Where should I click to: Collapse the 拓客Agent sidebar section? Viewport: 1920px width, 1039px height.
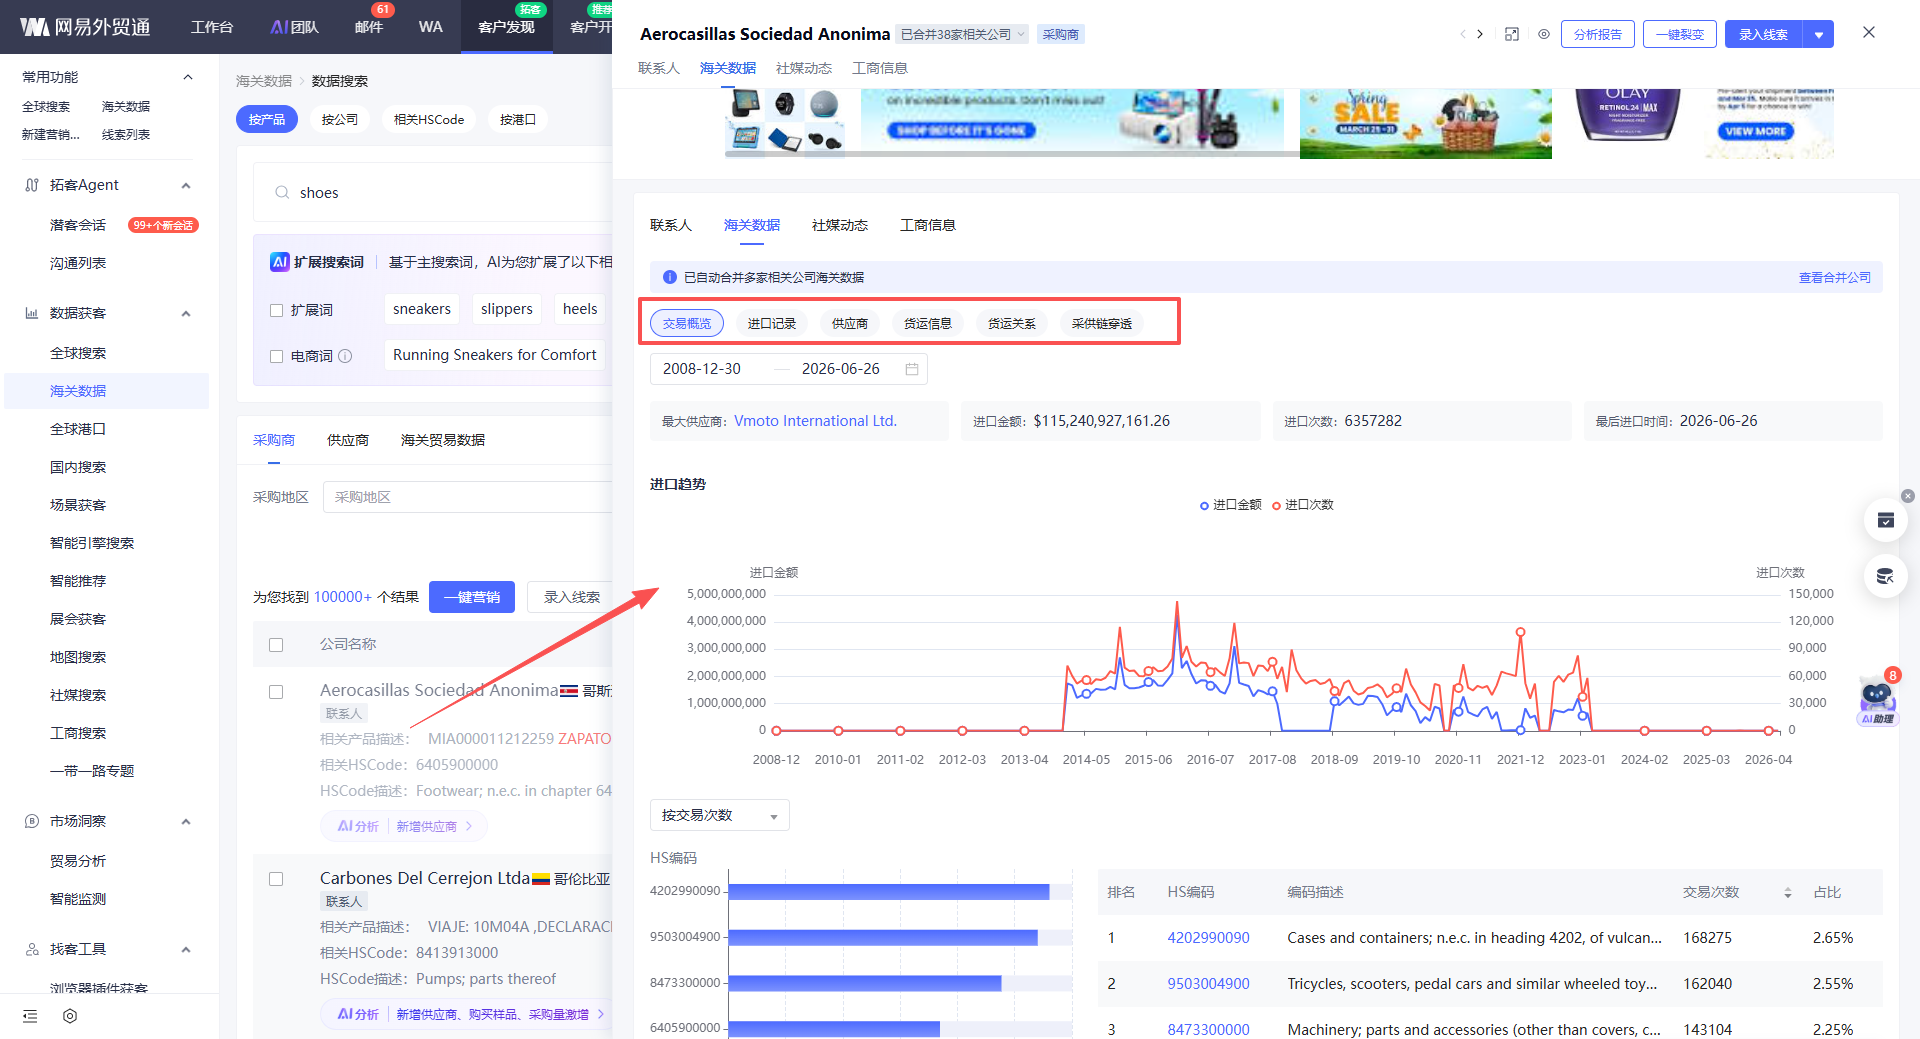[186, 185]
